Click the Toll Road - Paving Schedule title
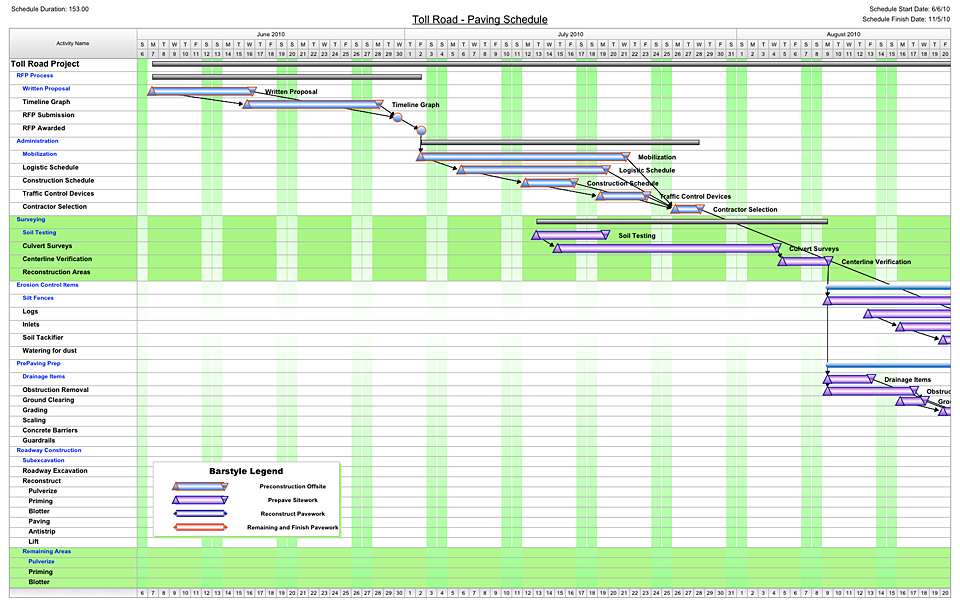The height and width of the screenshot is (605, 960). pyautogui.click(x=480, y=19)
